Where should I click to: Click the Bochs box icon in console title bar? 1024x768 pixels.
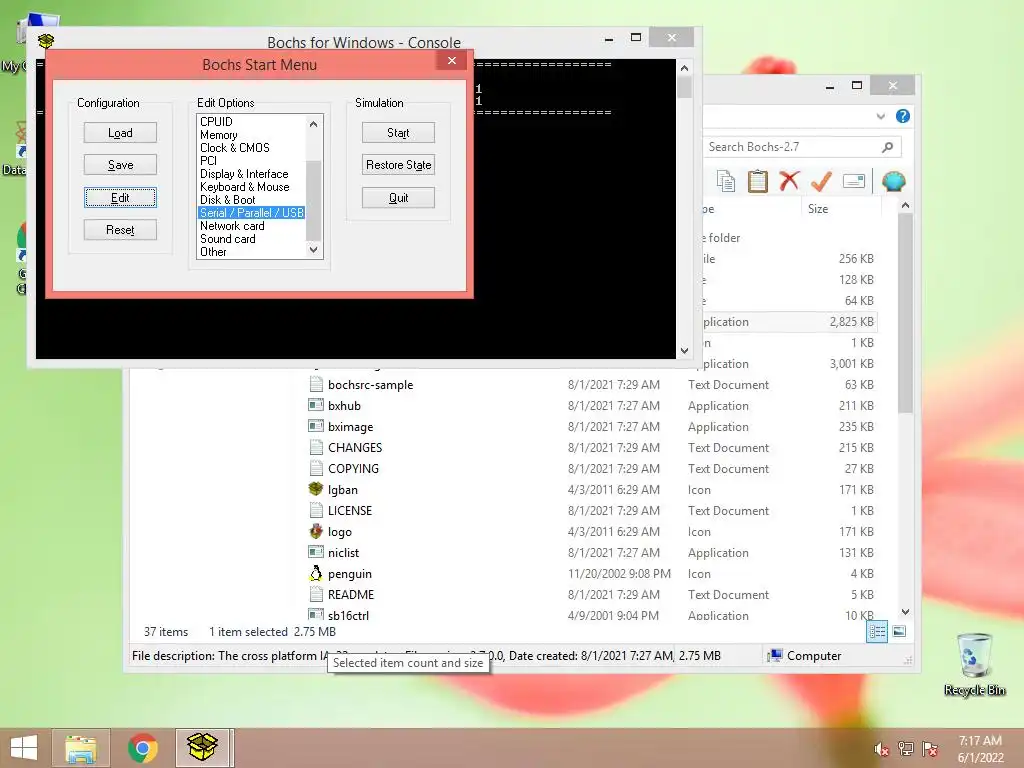46,41
